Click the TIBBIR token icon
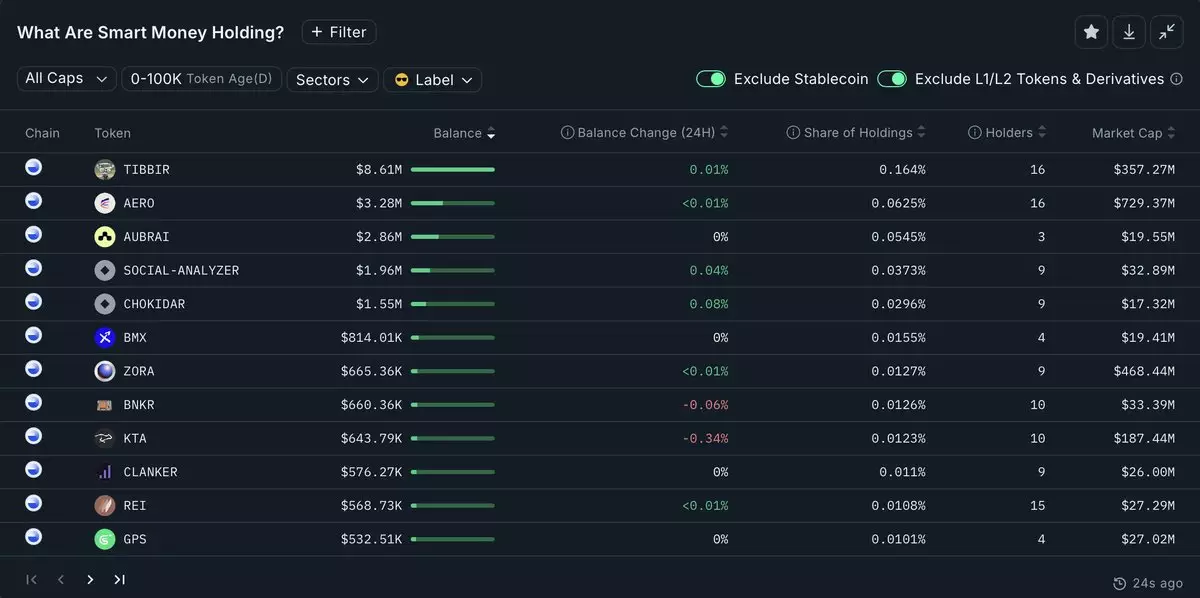Screen dimensions: 1200x598 coord(105,170)
